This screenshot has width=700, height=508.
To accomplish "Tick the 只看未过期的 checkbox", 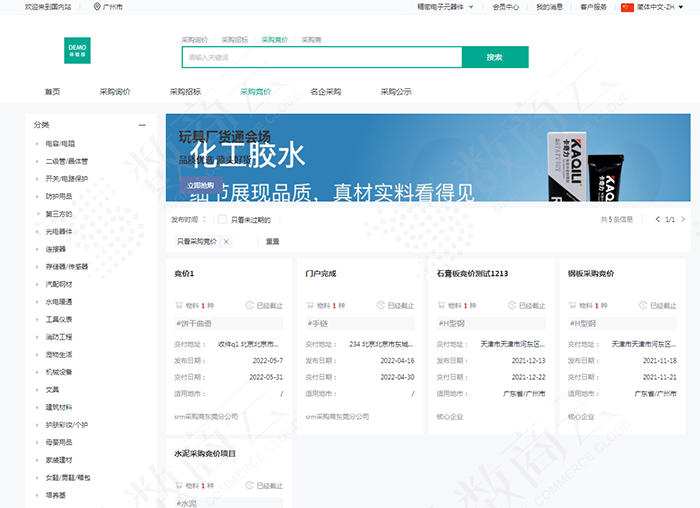I will (222, 219).
